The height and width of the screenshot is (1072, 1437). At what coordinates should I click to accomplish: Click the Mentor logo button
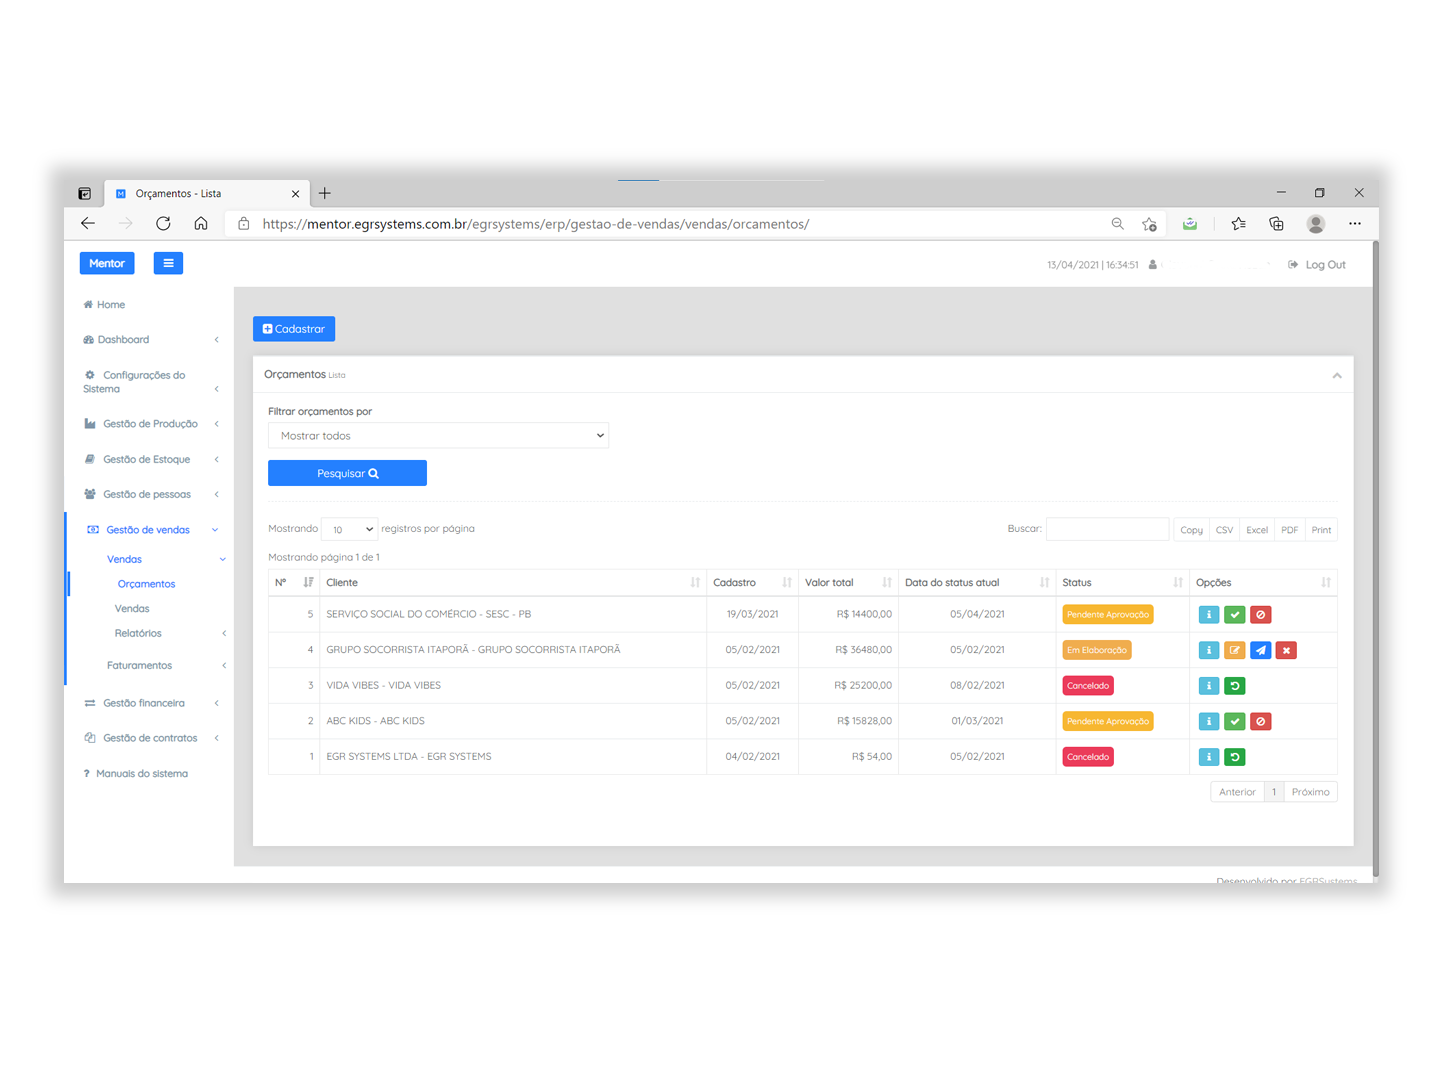pyautogui.click(x=107, y=263)
